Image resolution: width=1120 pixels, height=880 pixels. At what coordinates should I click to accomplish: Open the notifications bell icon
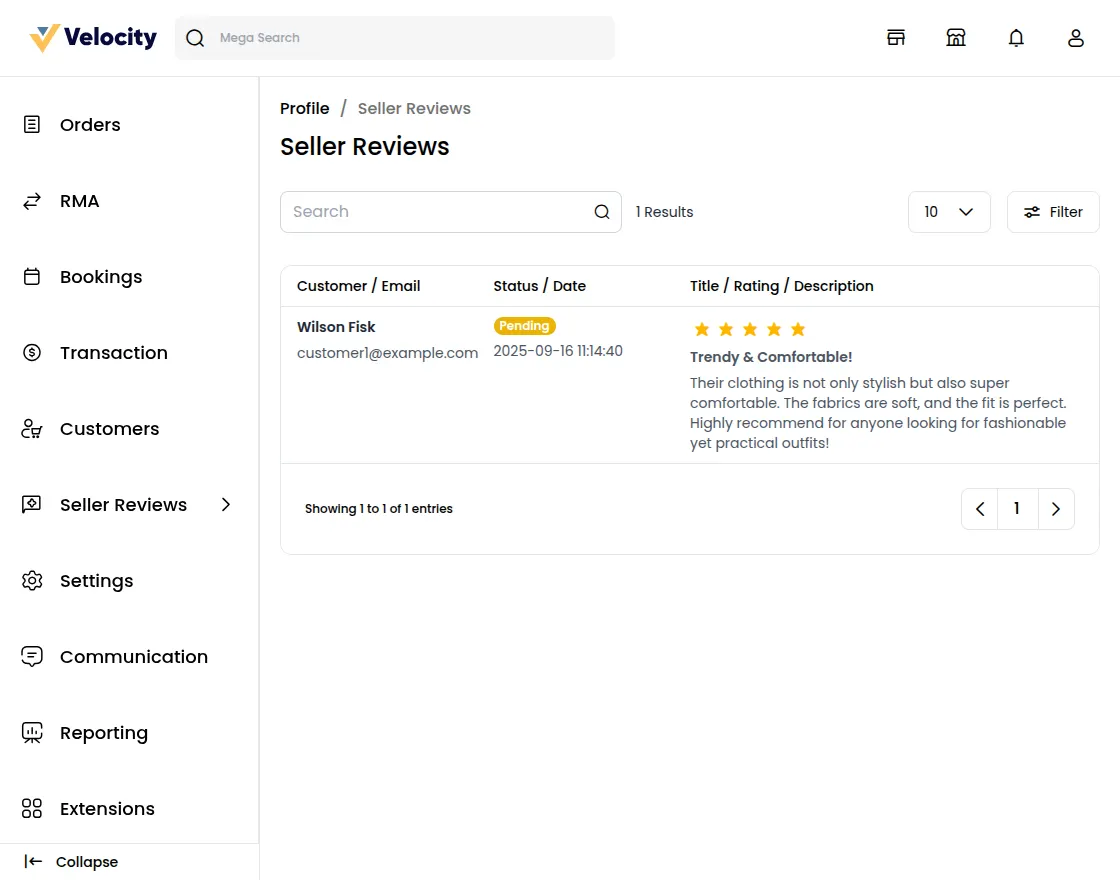click(x=1016, y=37)
